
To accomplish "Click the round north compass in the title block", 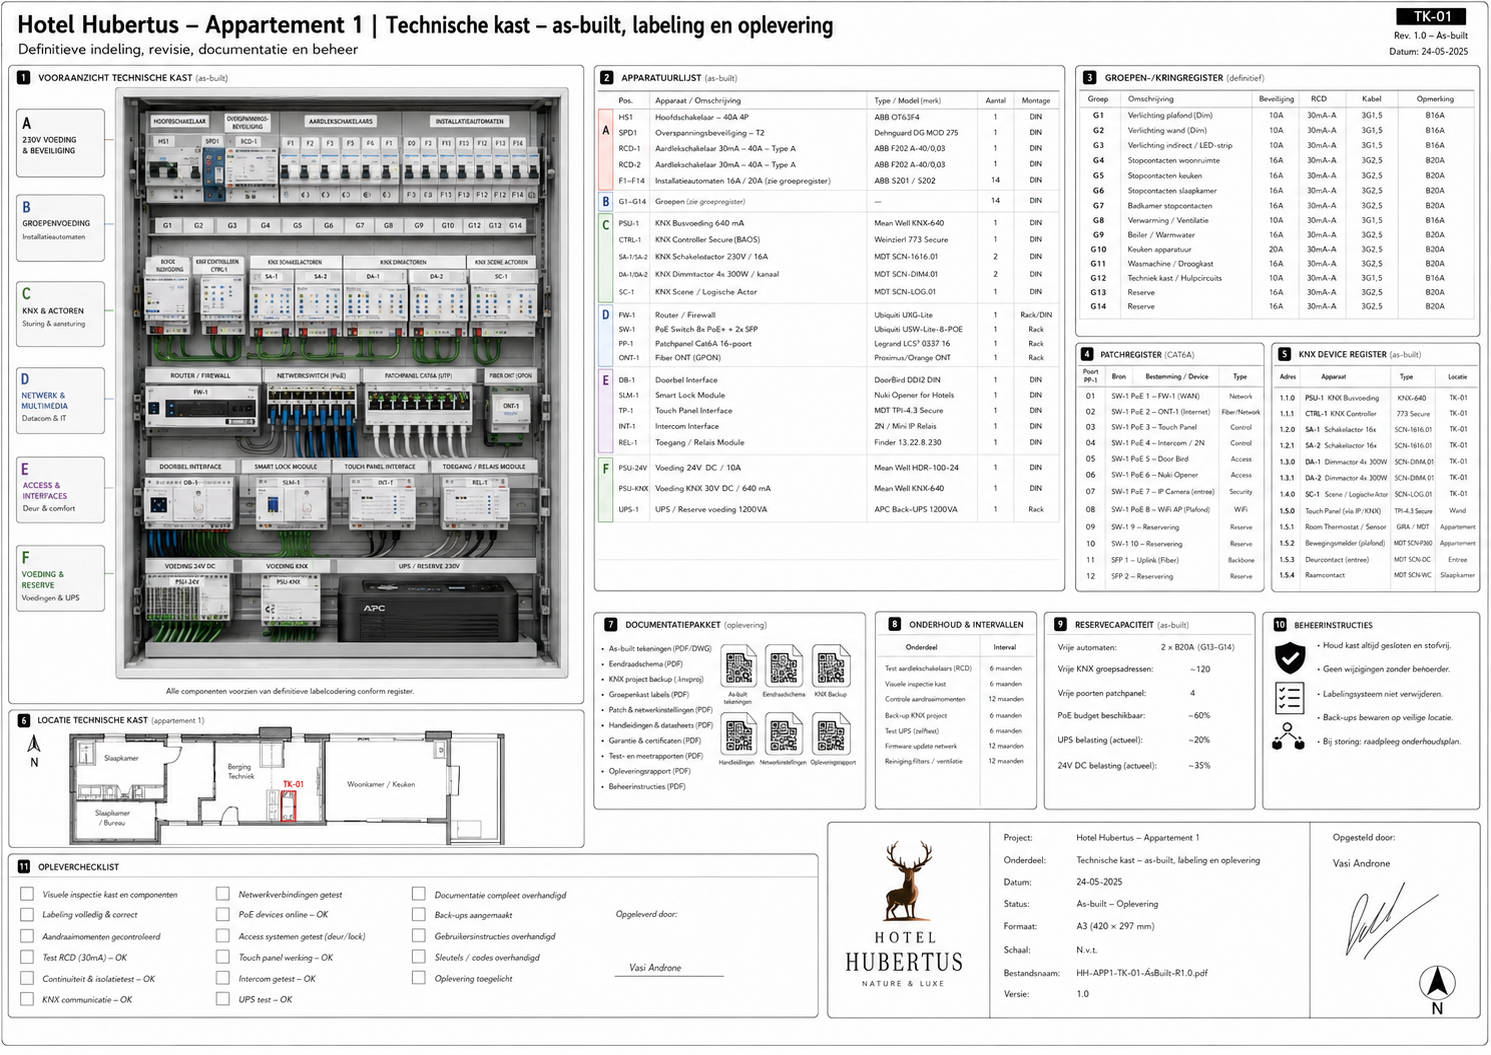I will [x=1437, y=982].
